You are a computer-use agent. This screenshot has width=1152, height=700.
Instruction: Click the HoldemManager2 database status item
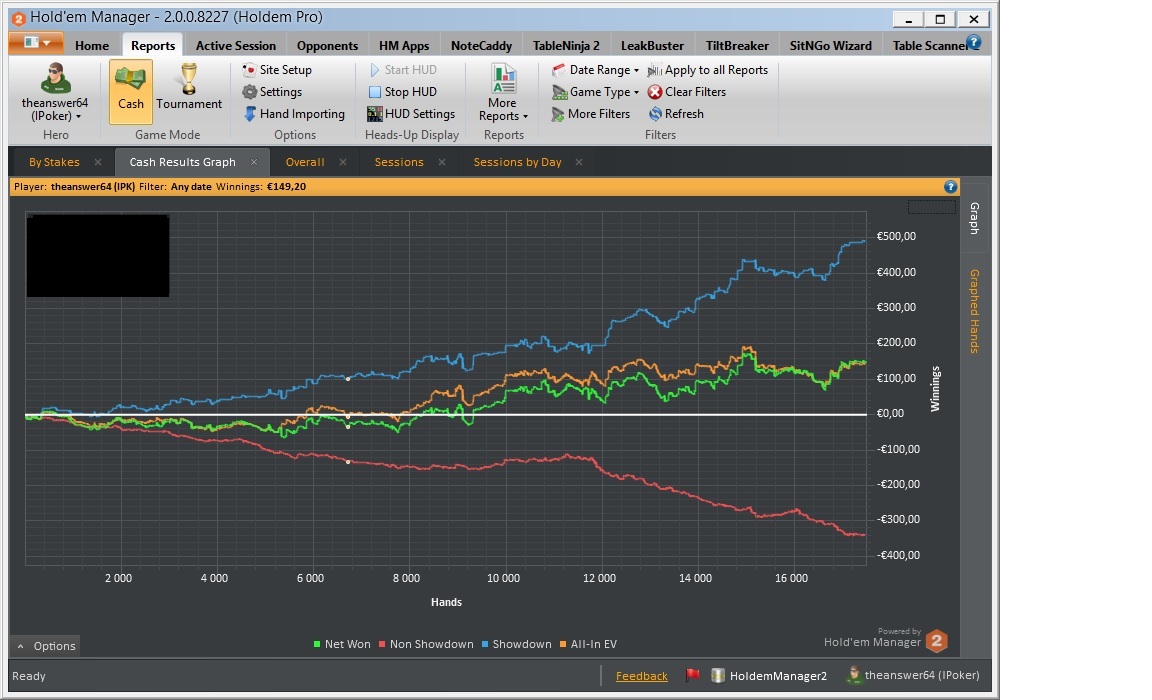769,675
